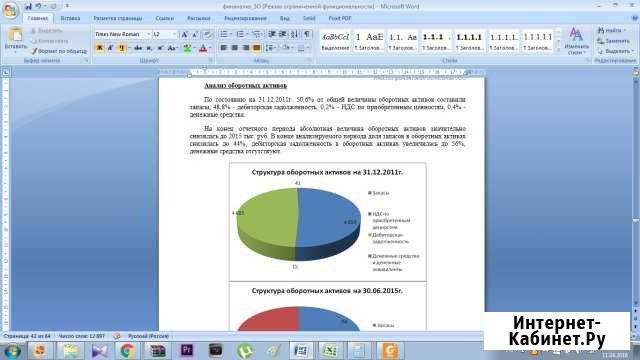This screenshot has height=360, width=640.
Task: Click the Change Styles icon
Action: click(x=576, y=40)
